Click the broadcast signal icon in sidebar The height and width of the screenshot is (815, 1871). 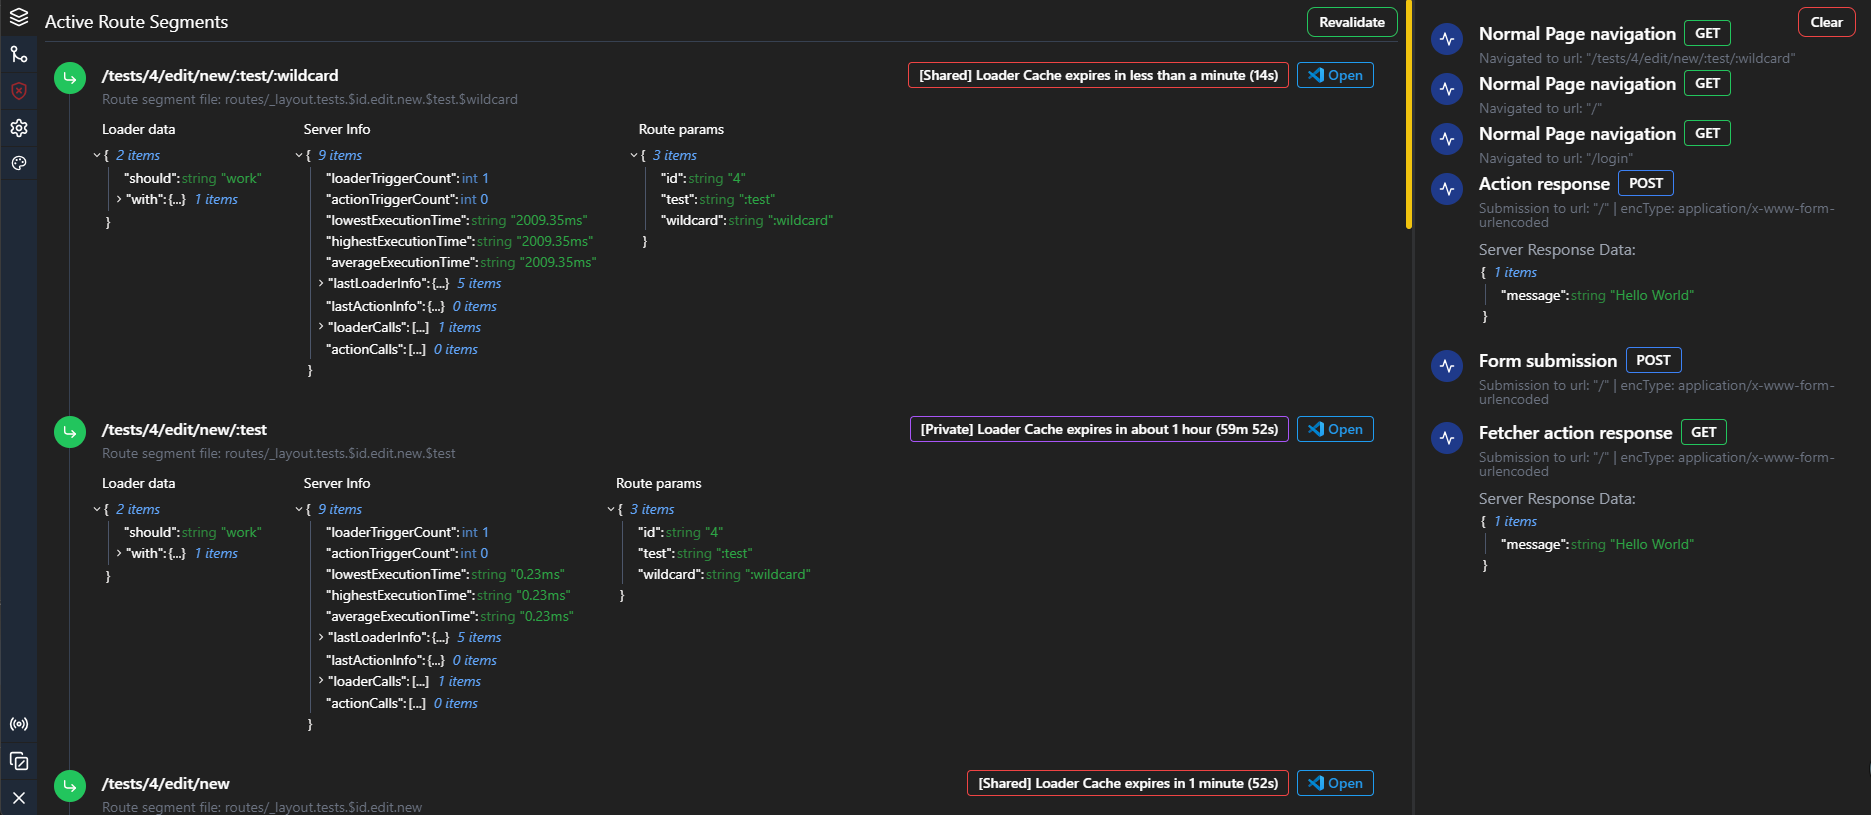[x=19, y=724]
